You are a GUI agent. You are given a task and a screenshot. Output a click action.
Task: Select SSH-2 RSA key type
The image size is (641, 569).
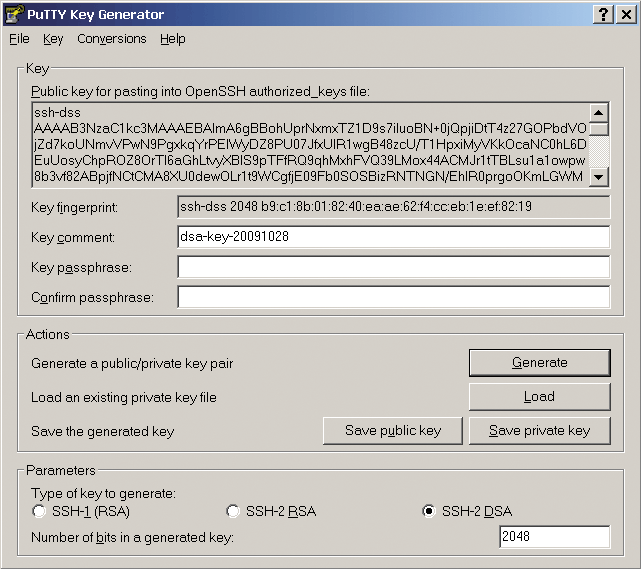233,512
